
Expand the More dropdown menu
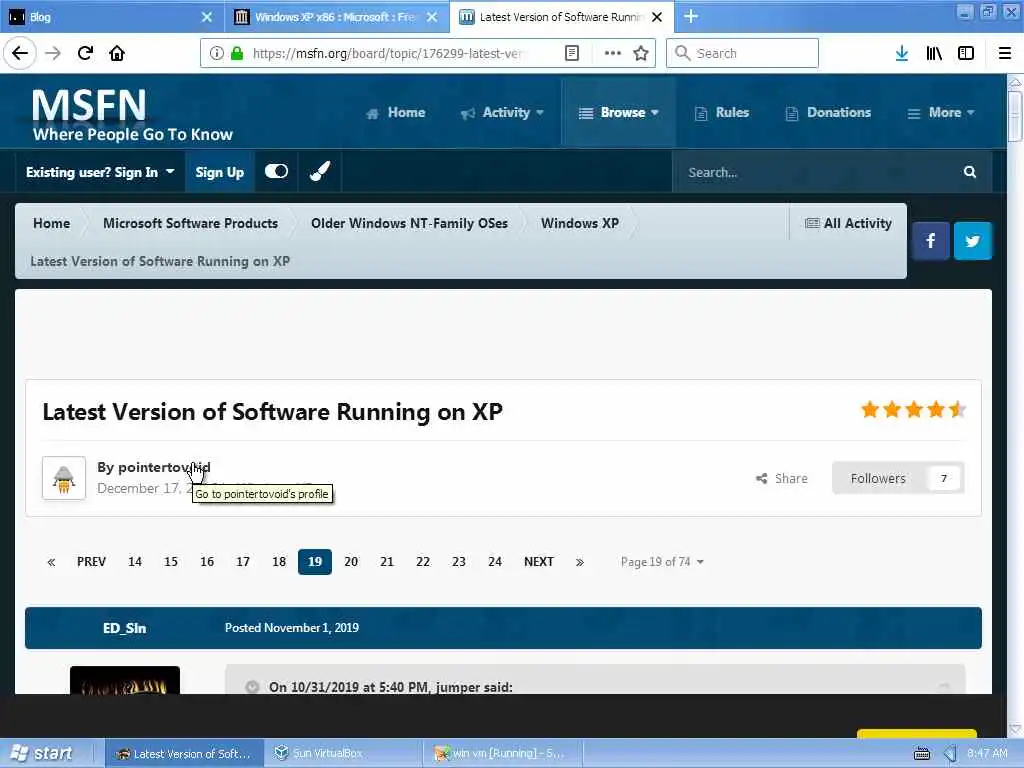pos(941,112)
